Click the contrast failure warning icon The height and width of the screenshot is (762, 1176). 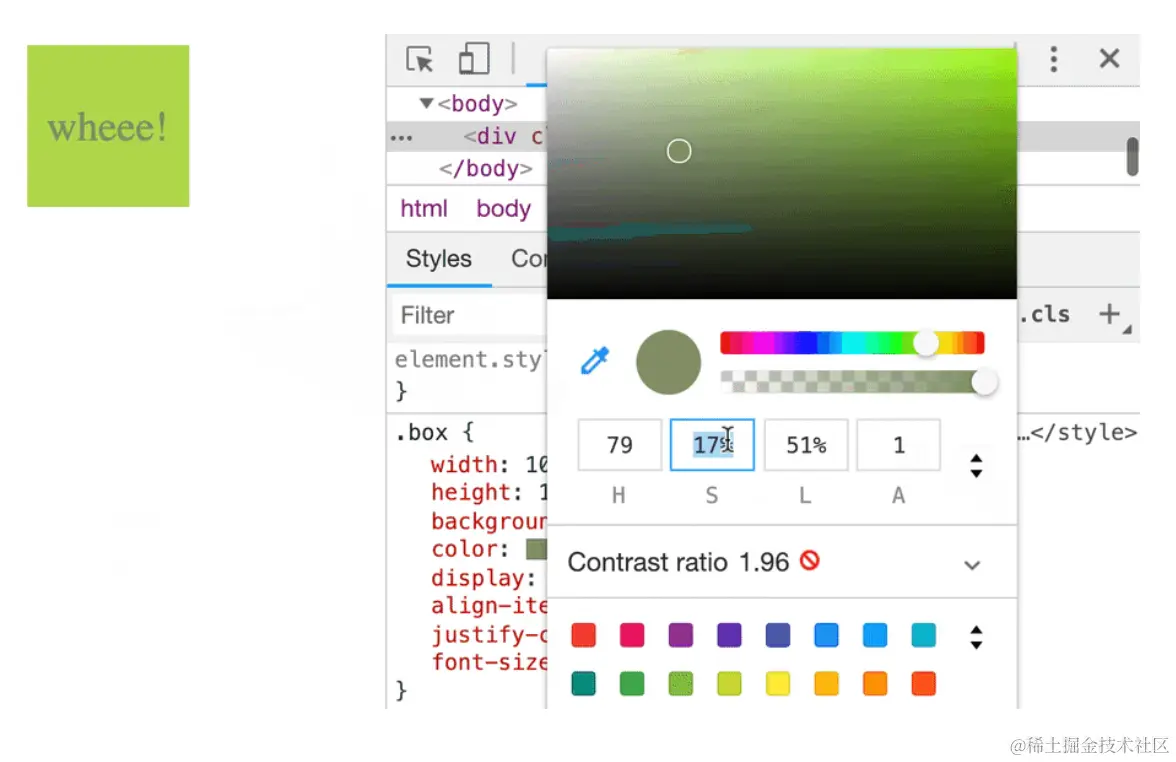(810, 560)
